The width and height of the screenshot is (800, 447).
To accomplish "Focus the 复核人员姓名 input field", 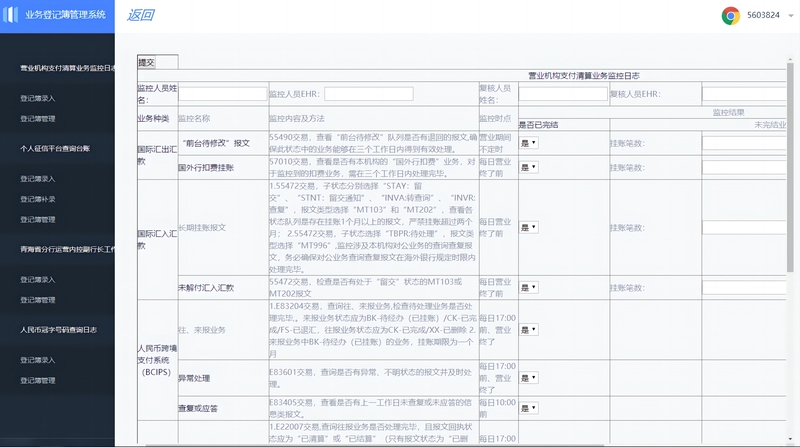I will point(563,94).
